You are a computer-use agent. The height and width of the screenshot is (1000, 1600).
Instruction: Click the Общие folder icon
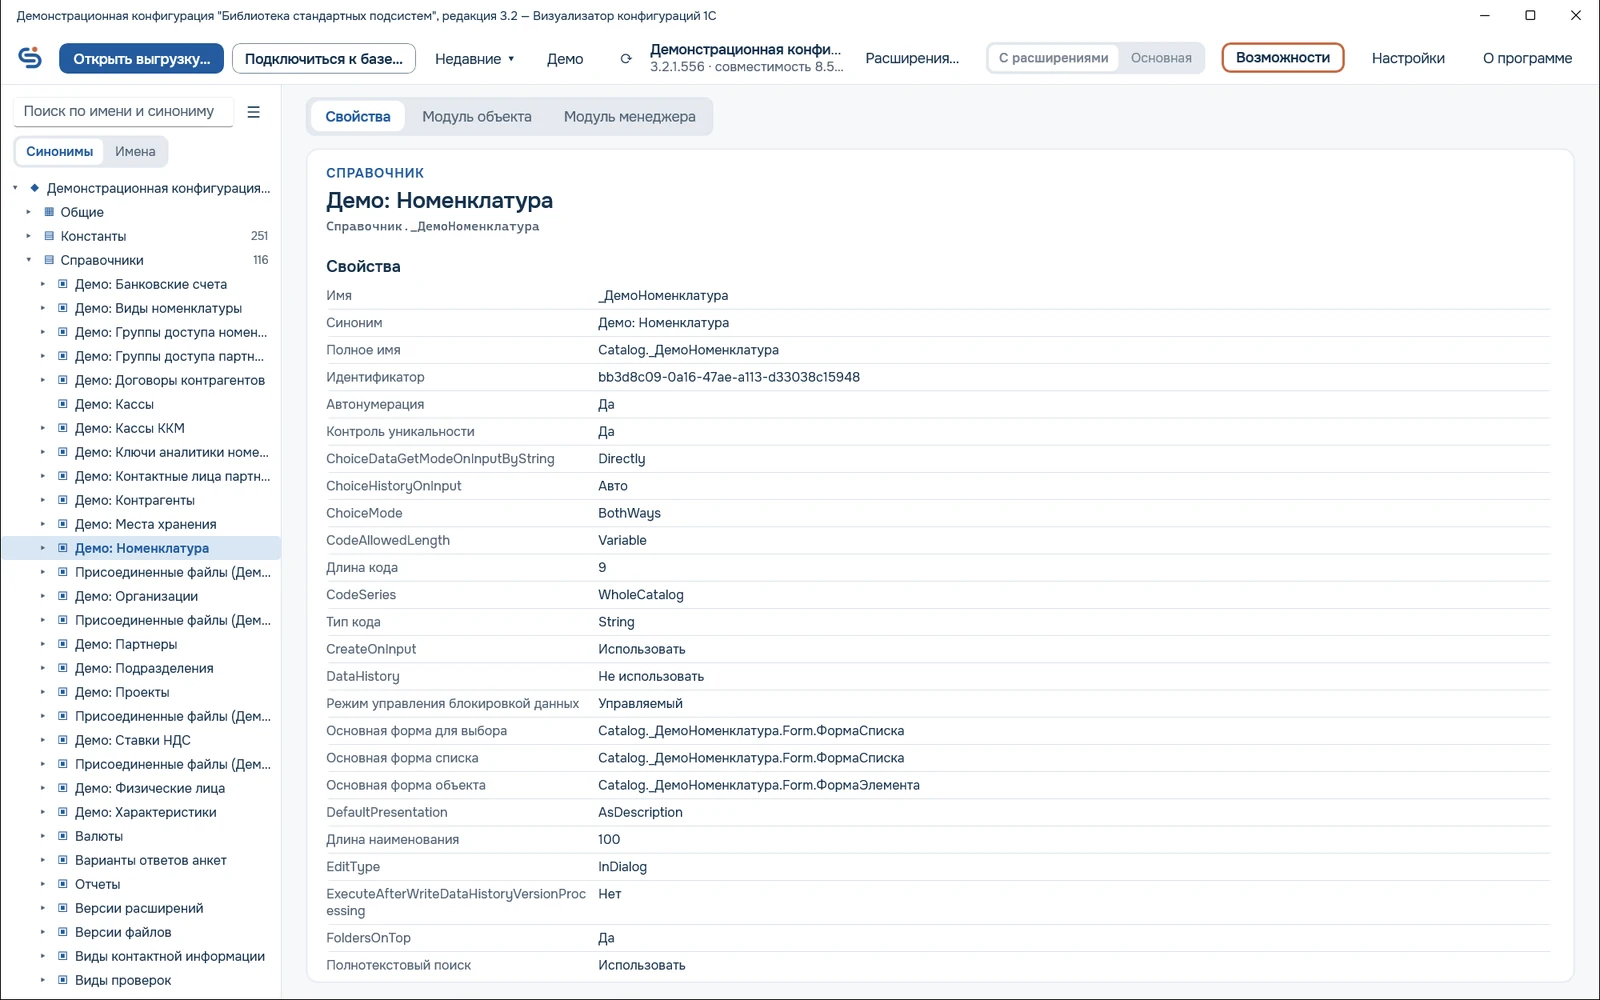pos(49,212)
